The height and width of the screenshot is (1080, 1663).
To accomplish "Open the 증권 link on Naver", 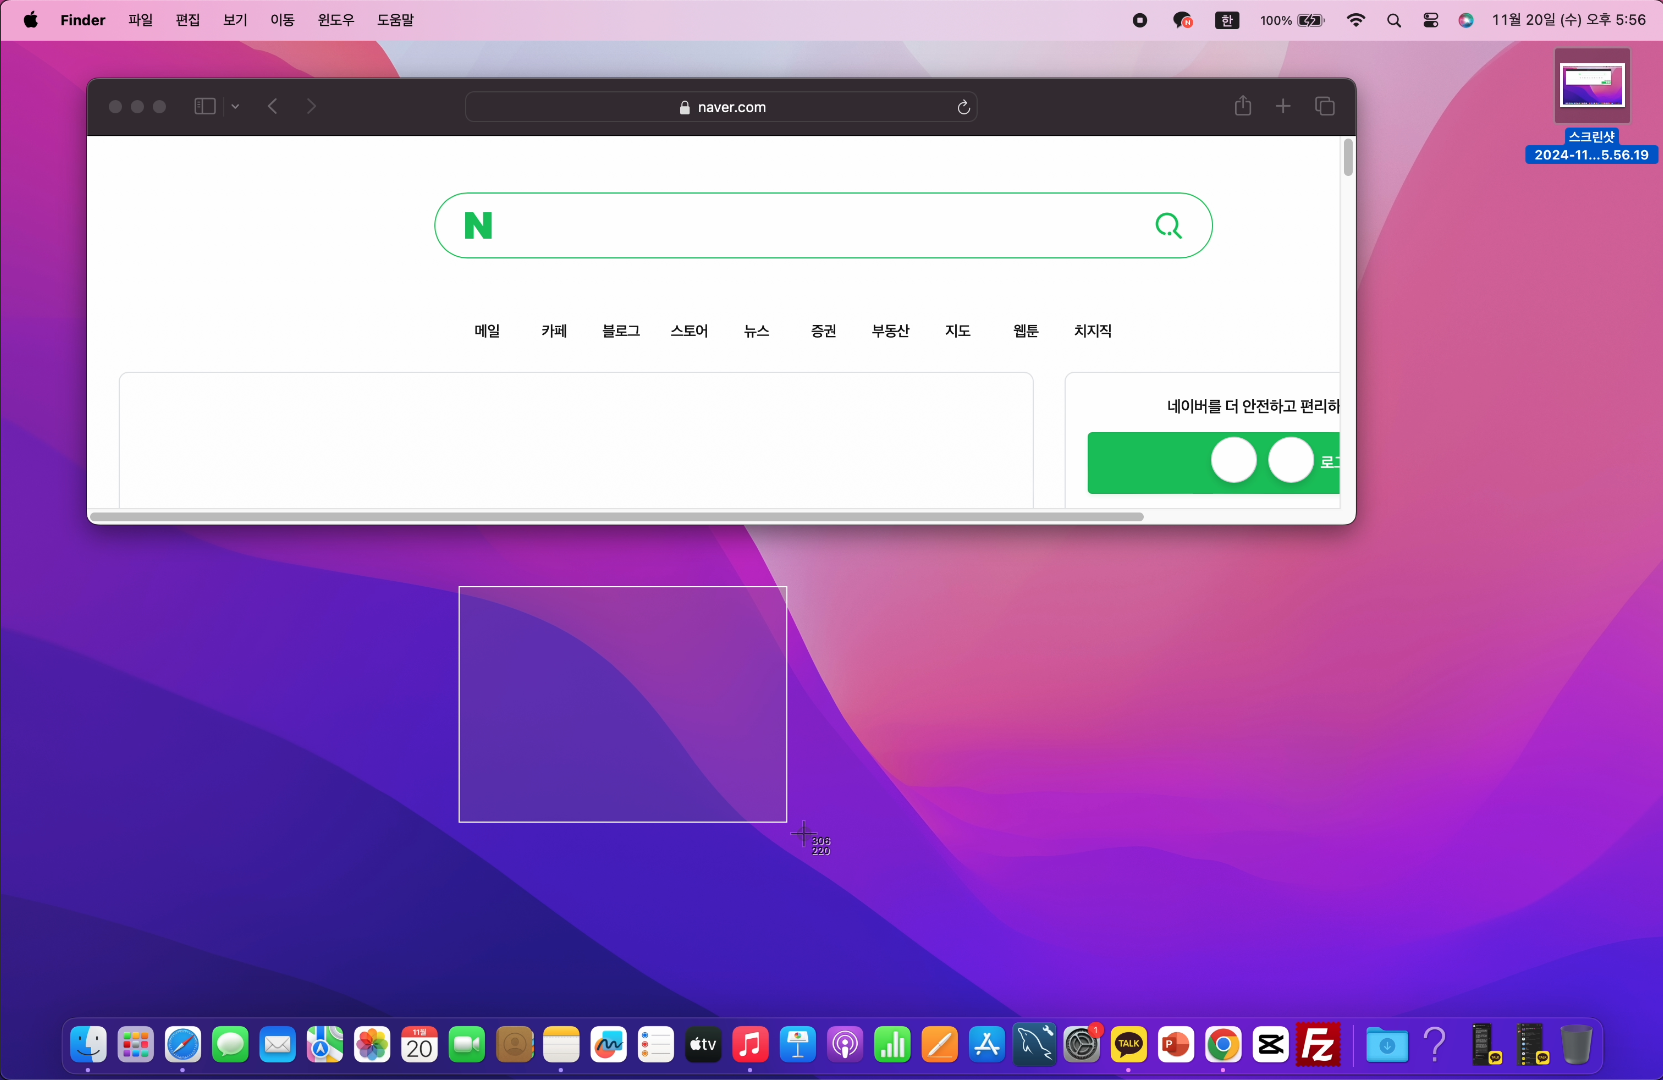I will coord(824,331).
